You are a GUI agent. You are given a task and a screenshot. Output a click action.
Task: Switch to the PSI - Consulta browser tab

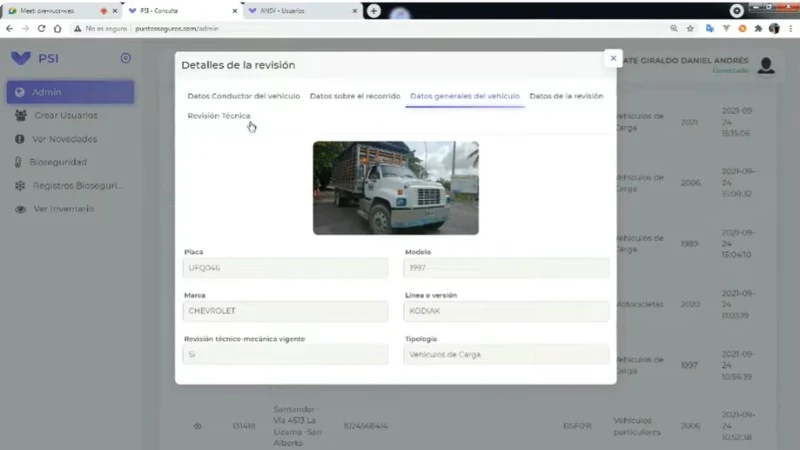pyautogui.click(x=181, y=11)
